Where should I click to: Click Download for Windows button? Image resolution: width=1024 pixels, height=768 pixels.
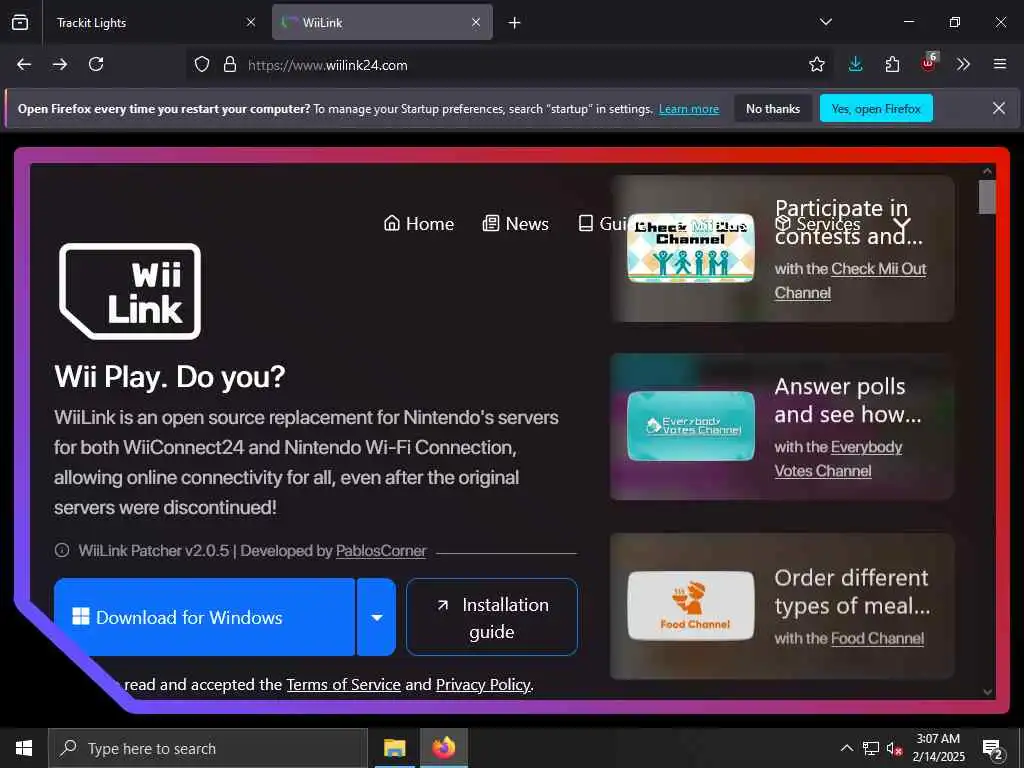point(204,617)
